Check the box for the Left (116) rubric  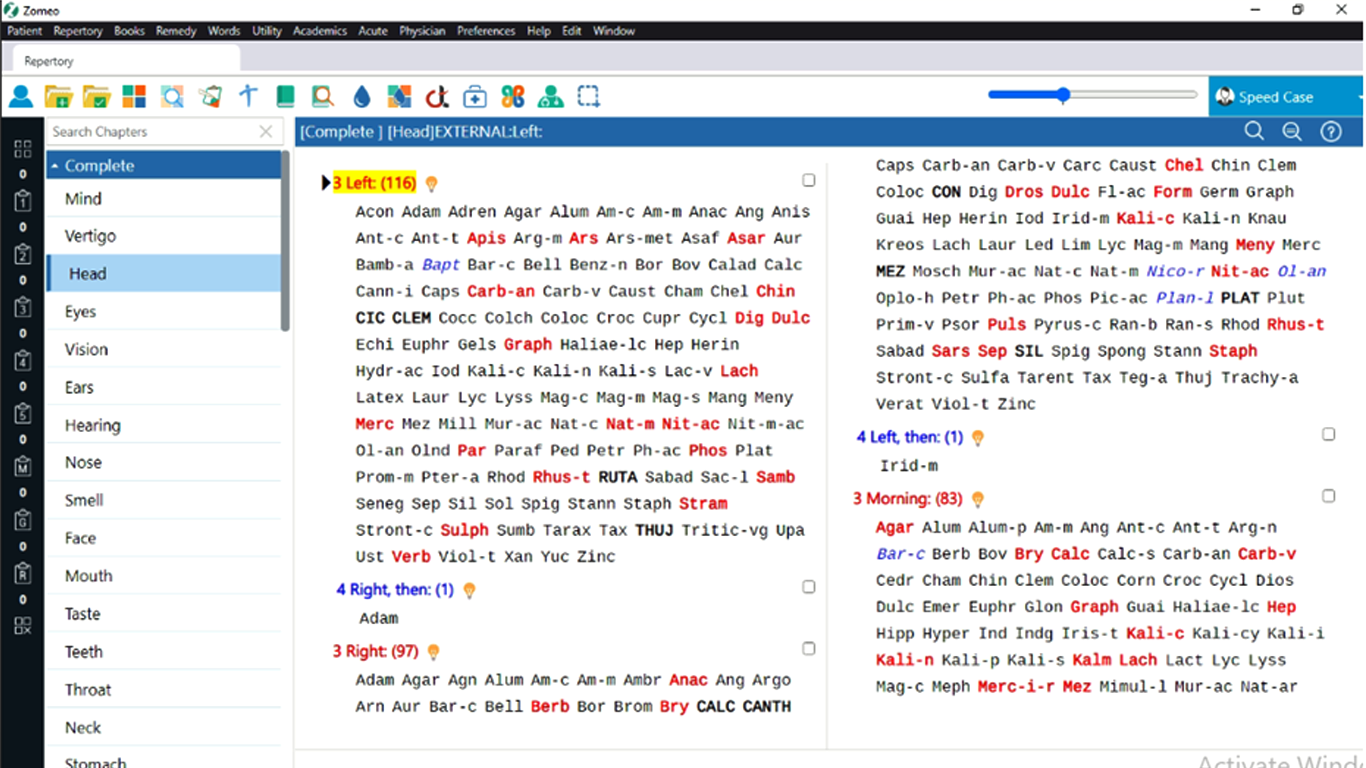click(x=808, y=180)
